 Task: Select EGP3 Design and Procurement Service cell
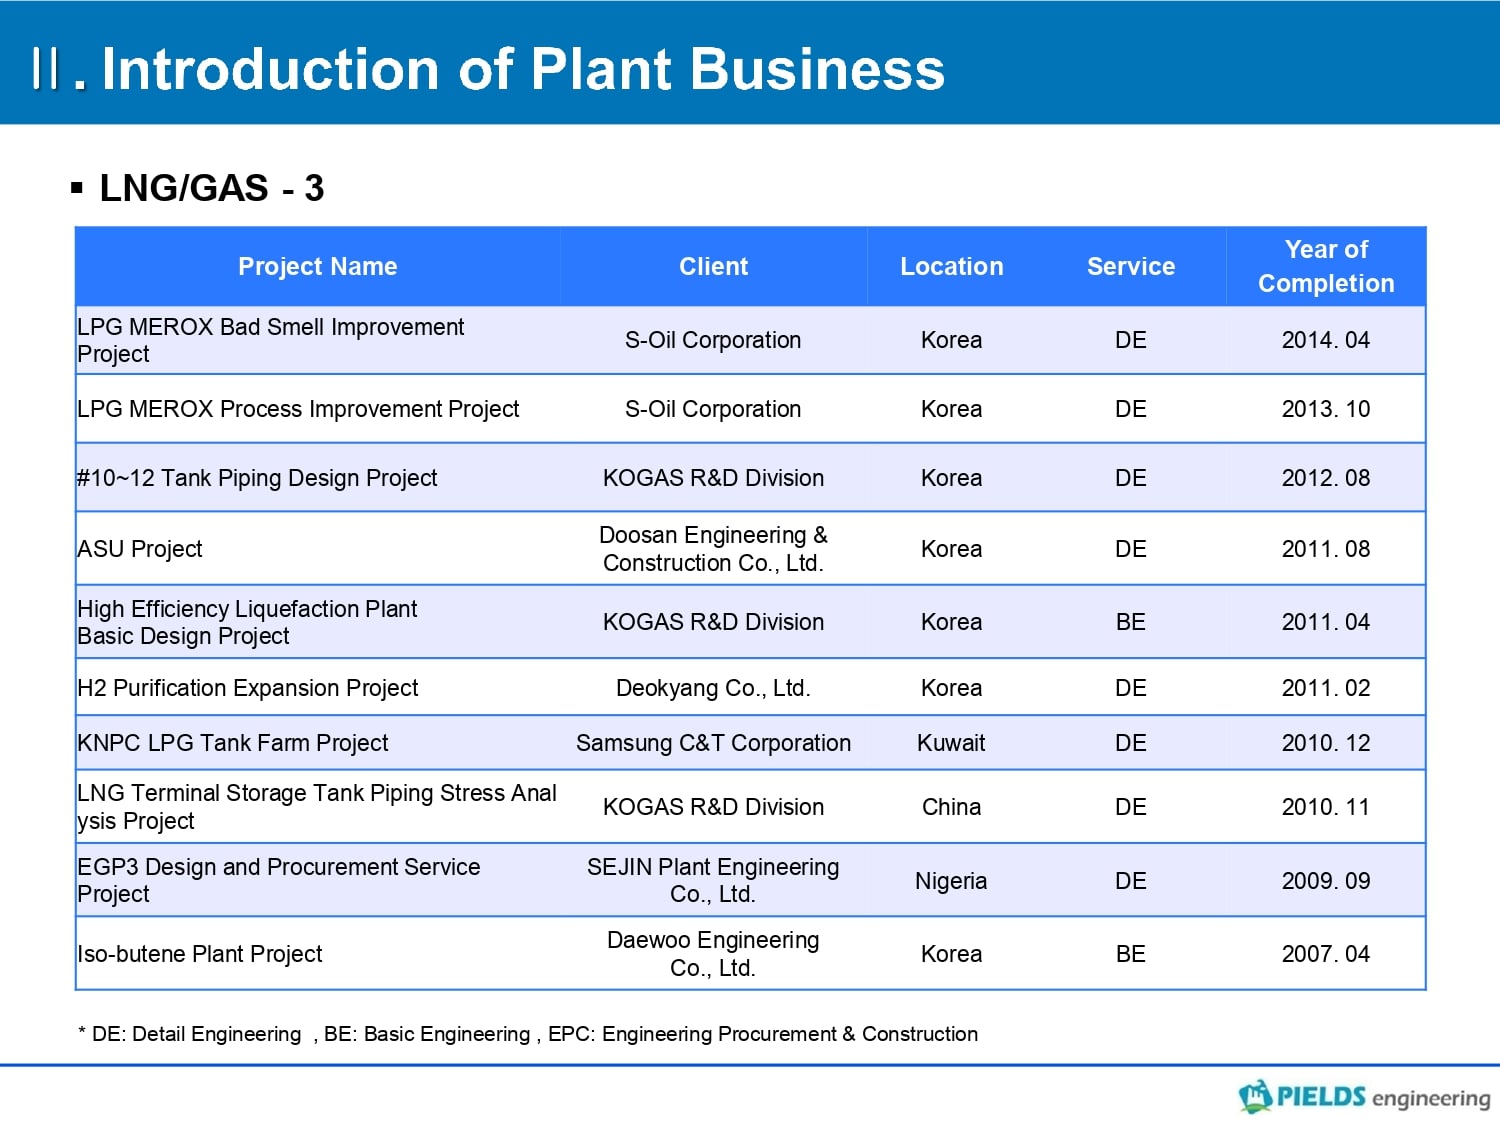pos(318,881)
